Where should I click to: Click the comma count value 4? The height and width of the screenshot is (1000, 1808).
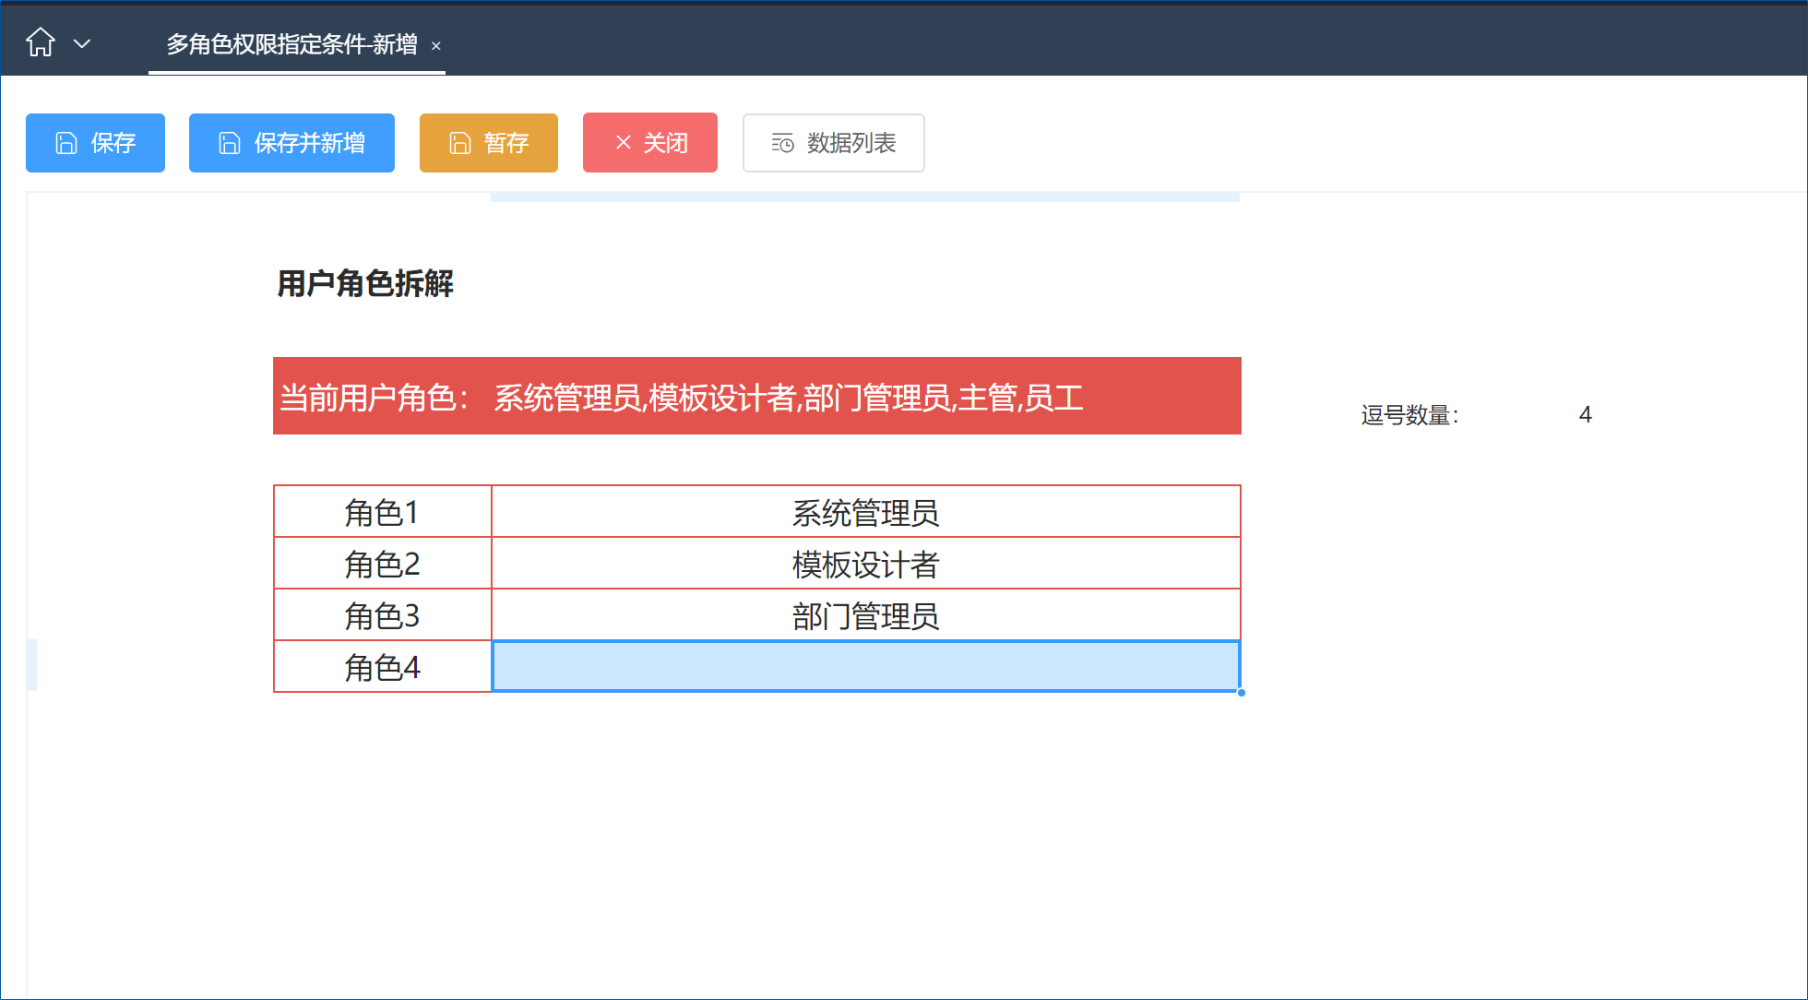[x=1585, y=415]
